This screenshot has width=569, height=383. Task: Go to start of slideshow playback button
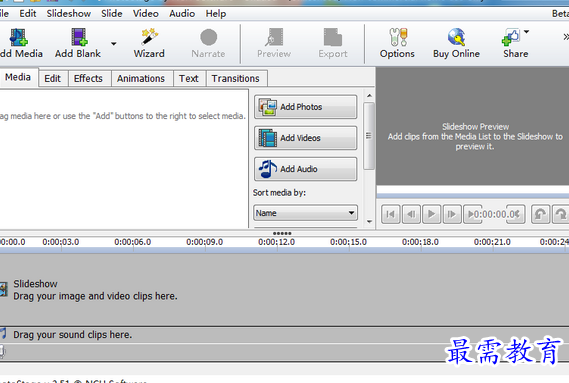[x=391, y=214]
